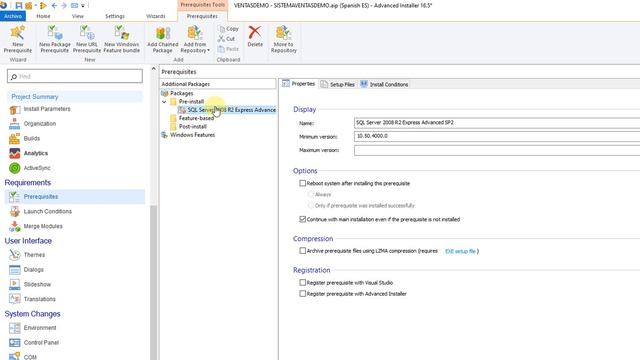Click the EXE setup file link
This screenshot has height=360, width=640.
click(460, 251)
